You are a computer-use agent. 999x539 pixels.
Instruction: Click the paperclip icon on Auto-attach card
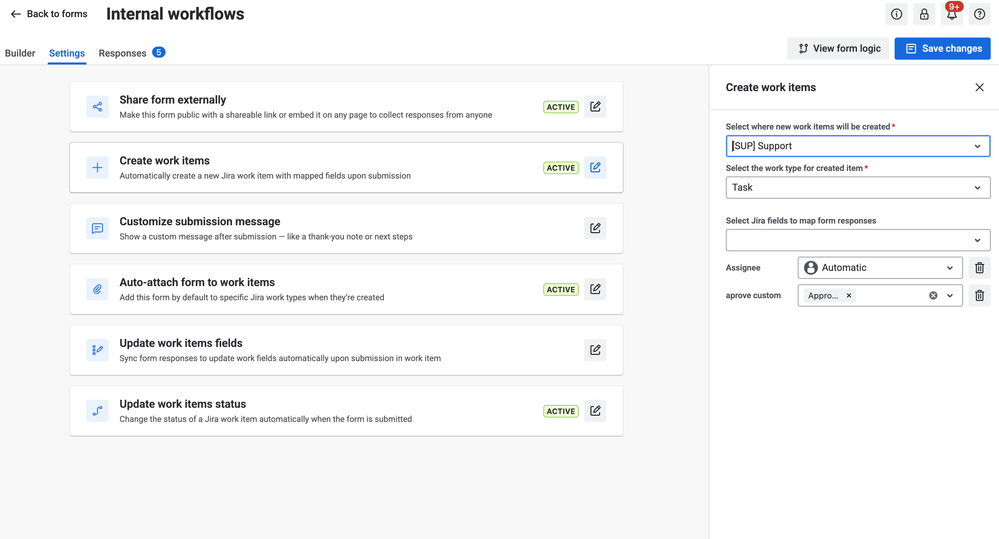pos(97,289)
